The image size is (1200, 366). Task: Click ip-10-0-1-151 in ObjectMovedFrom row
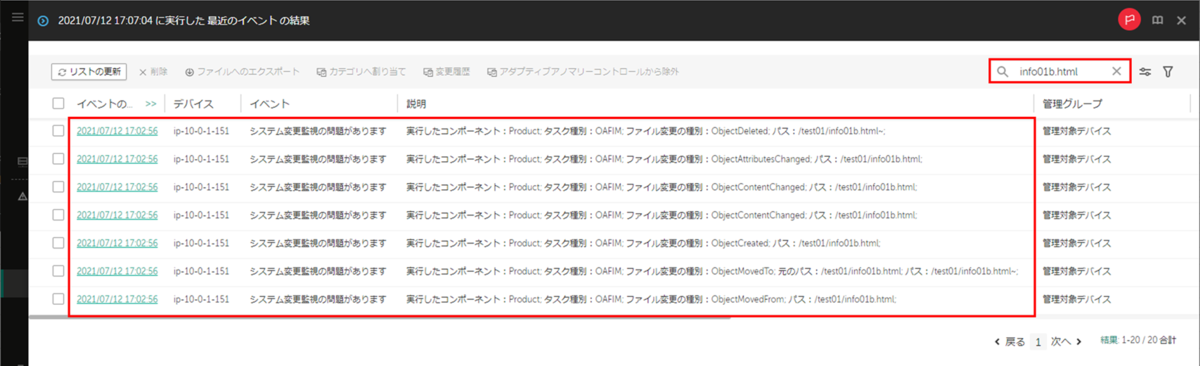[202, 299]
